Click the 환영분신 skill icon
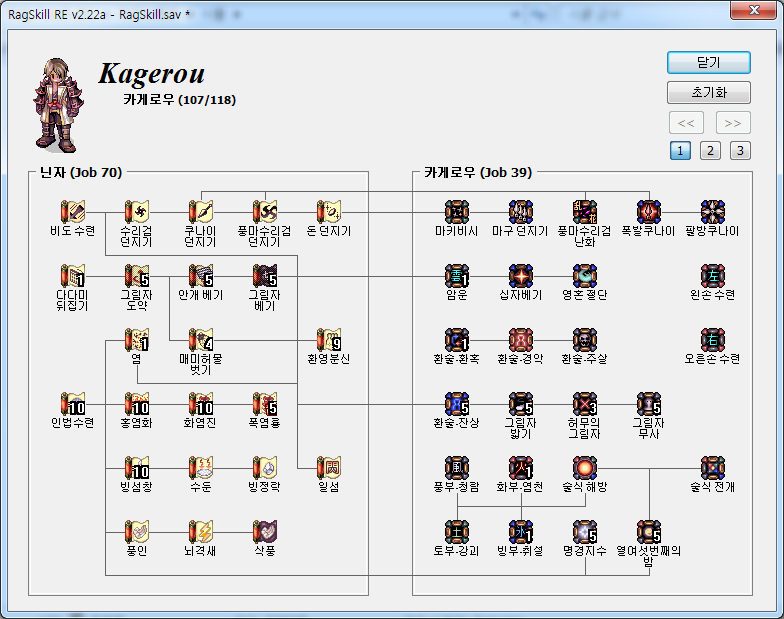Image resolution: width=784 pixels, height=619 pixels. (x=329, y=339)
